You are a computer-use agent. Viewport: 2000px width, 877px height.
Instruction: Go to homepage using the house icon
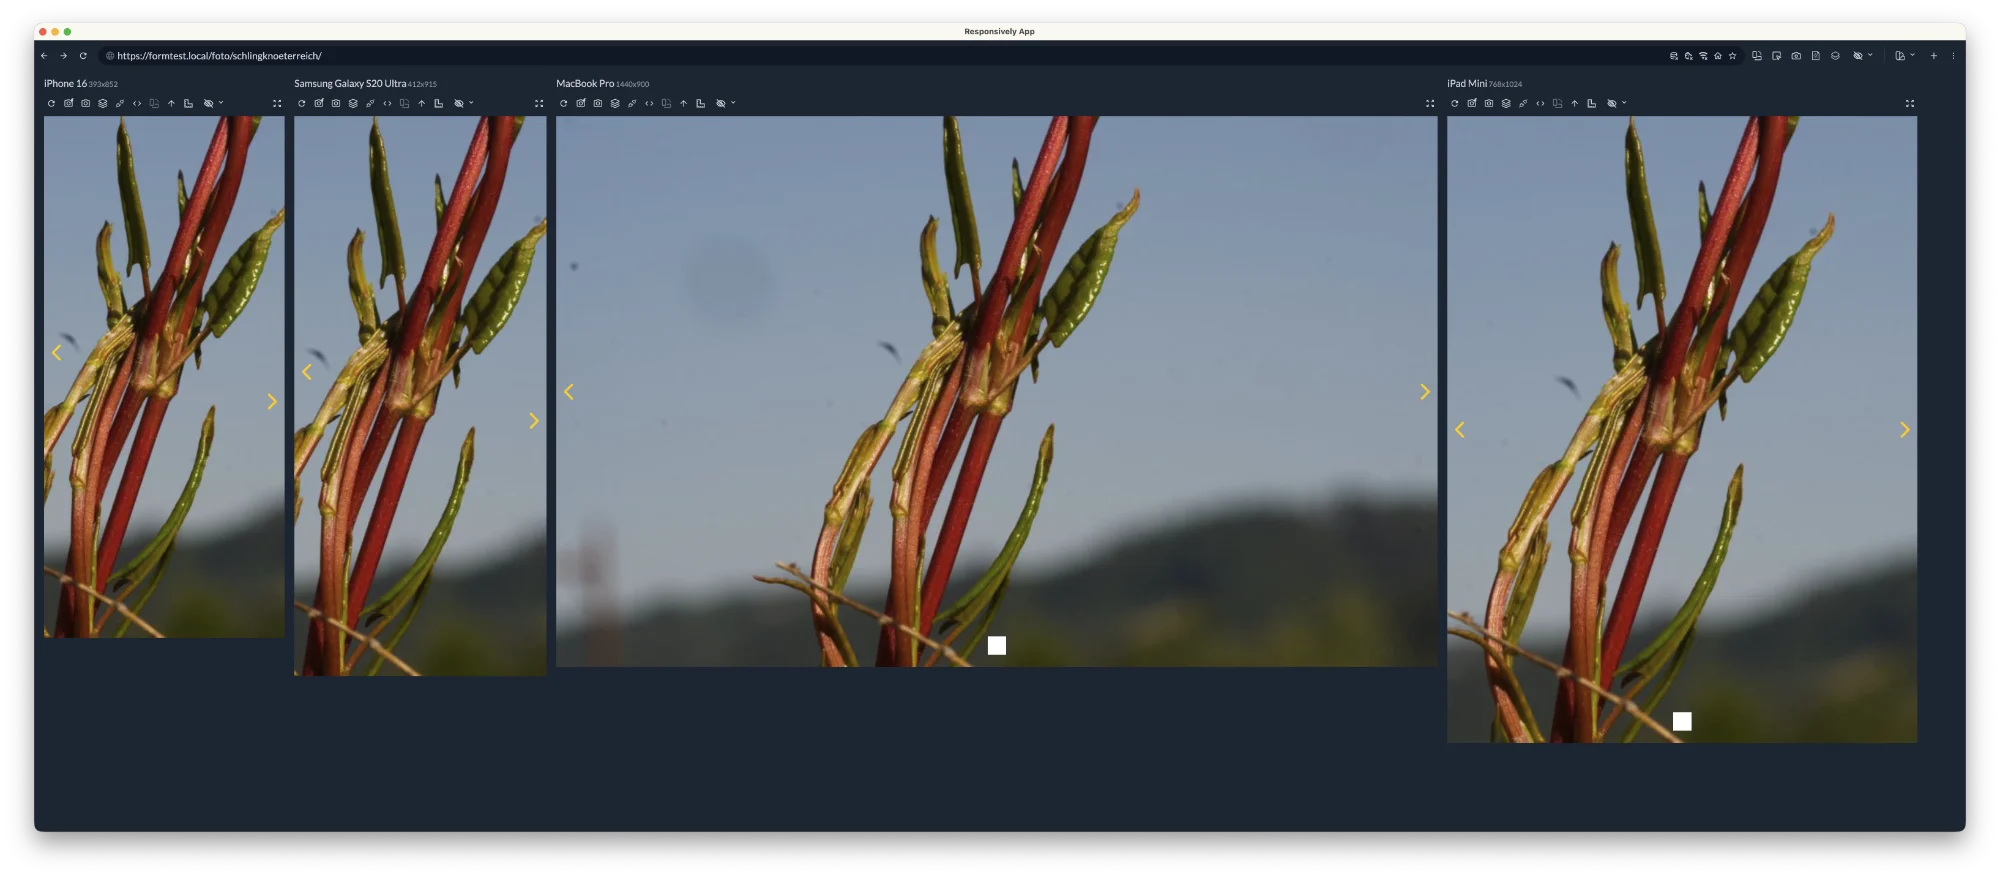click(1718, 56)
